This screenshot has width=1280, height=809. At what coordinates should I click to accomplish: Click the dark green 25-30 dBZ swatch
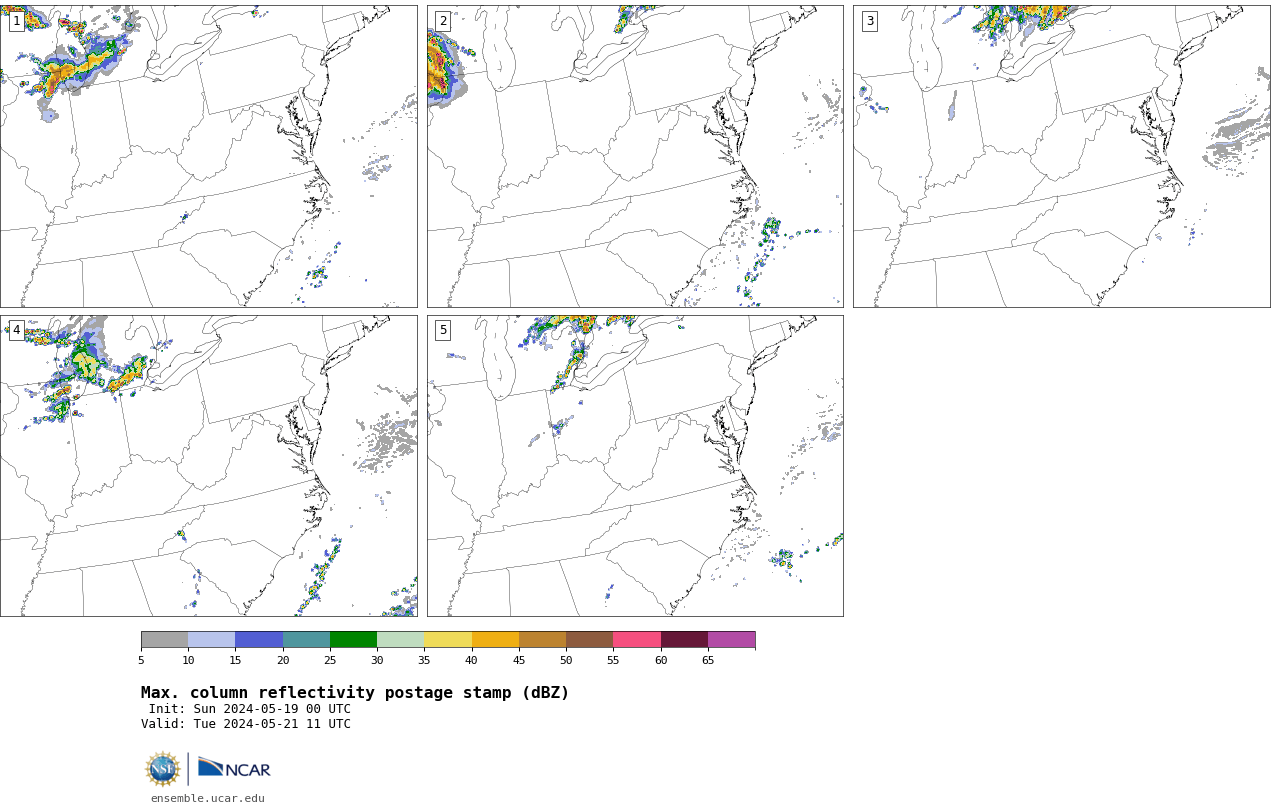(353, 639)
